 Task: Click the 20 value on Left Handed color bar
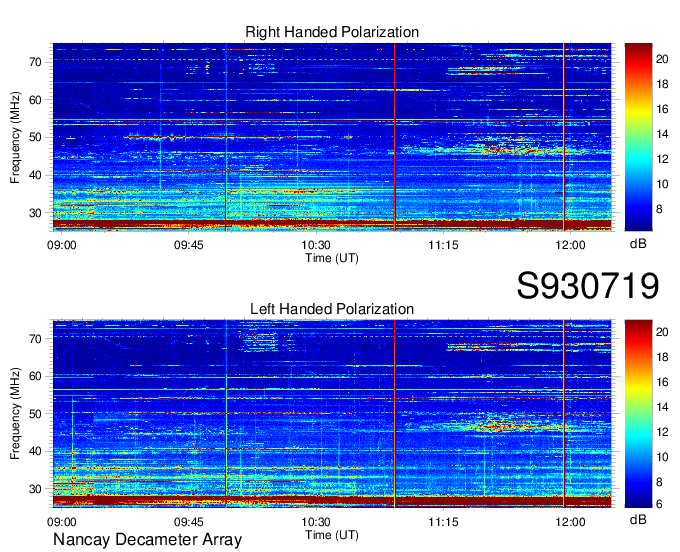(x=662, y=332)
